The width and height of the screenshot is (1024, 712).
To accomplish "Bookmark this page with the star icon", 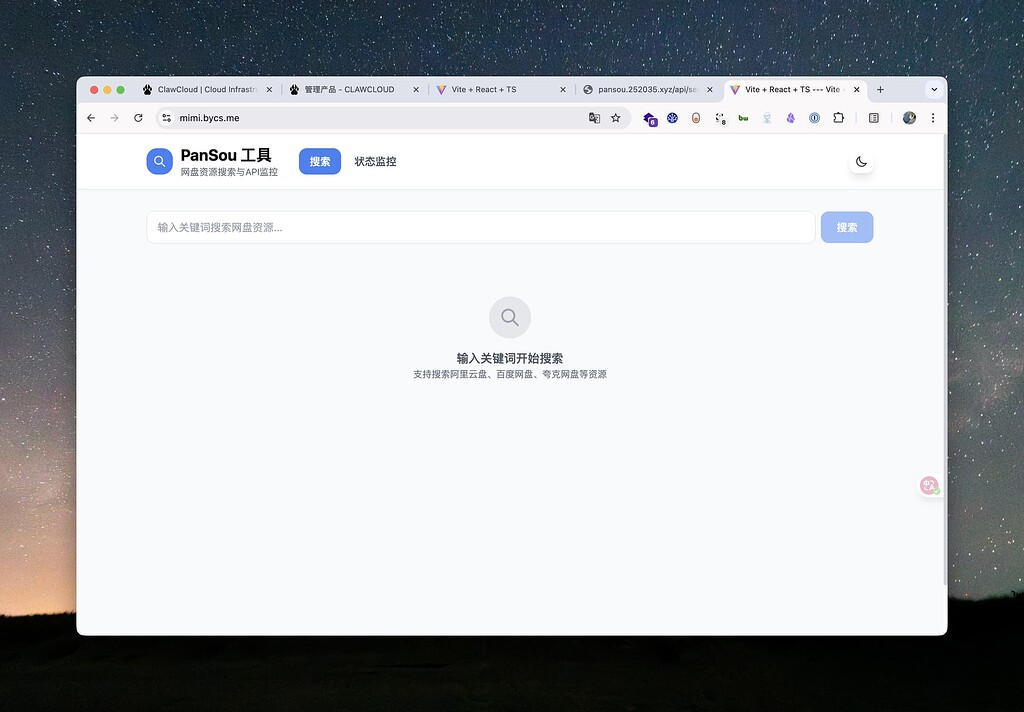I will point(615,118).
